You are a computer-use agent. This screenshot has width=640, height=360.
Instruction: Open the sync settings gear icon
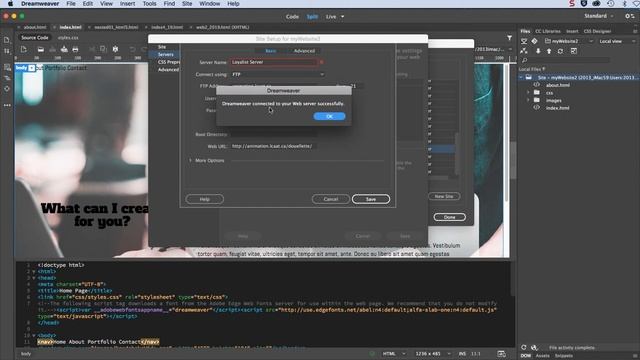coord(629,16)
